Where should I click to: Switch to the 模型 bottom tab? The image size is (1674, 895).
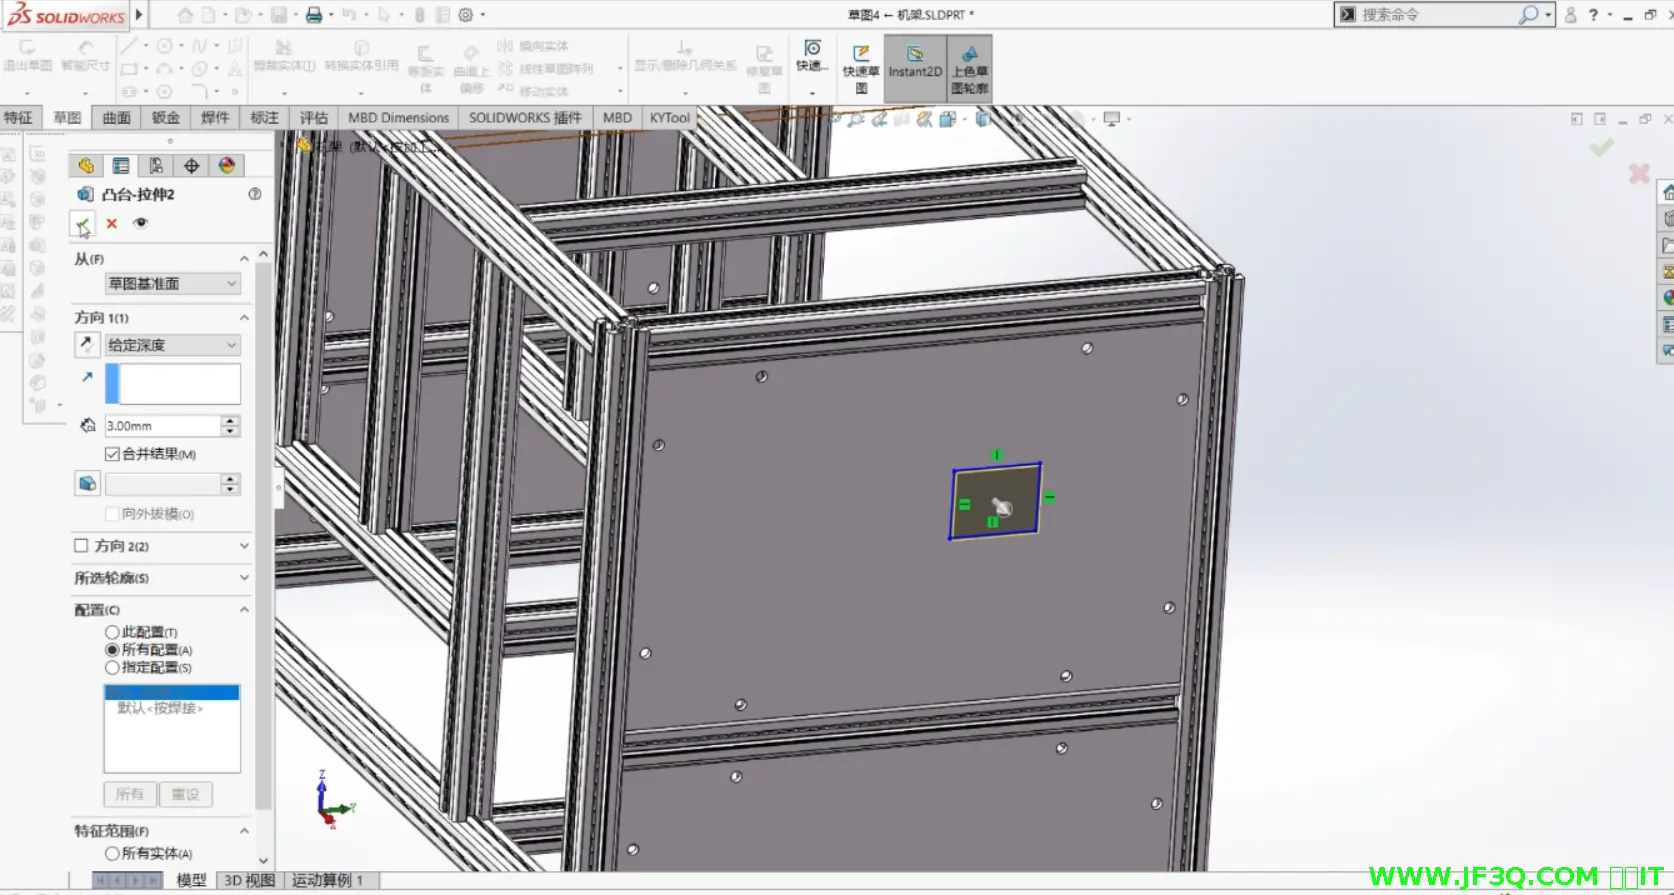191,880
